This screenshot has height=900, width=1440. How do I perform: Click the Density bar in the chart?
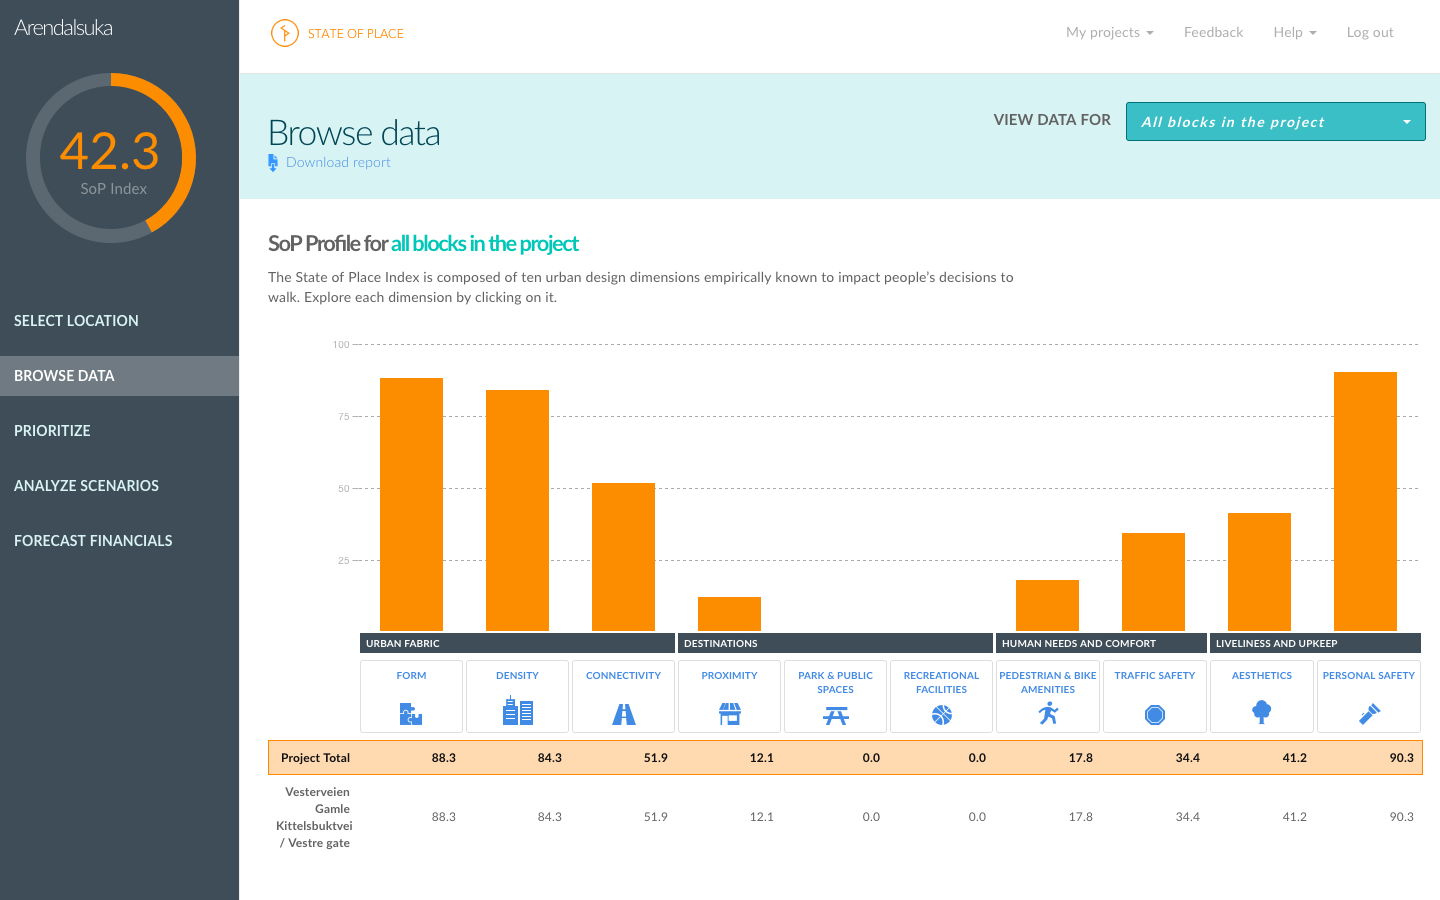517,510
